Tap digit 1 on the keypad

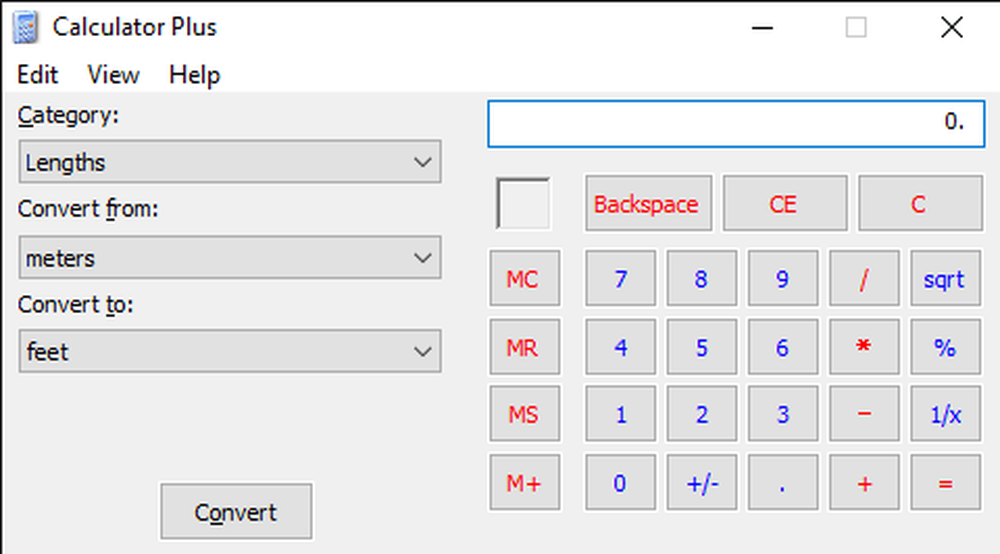(620, 414)
